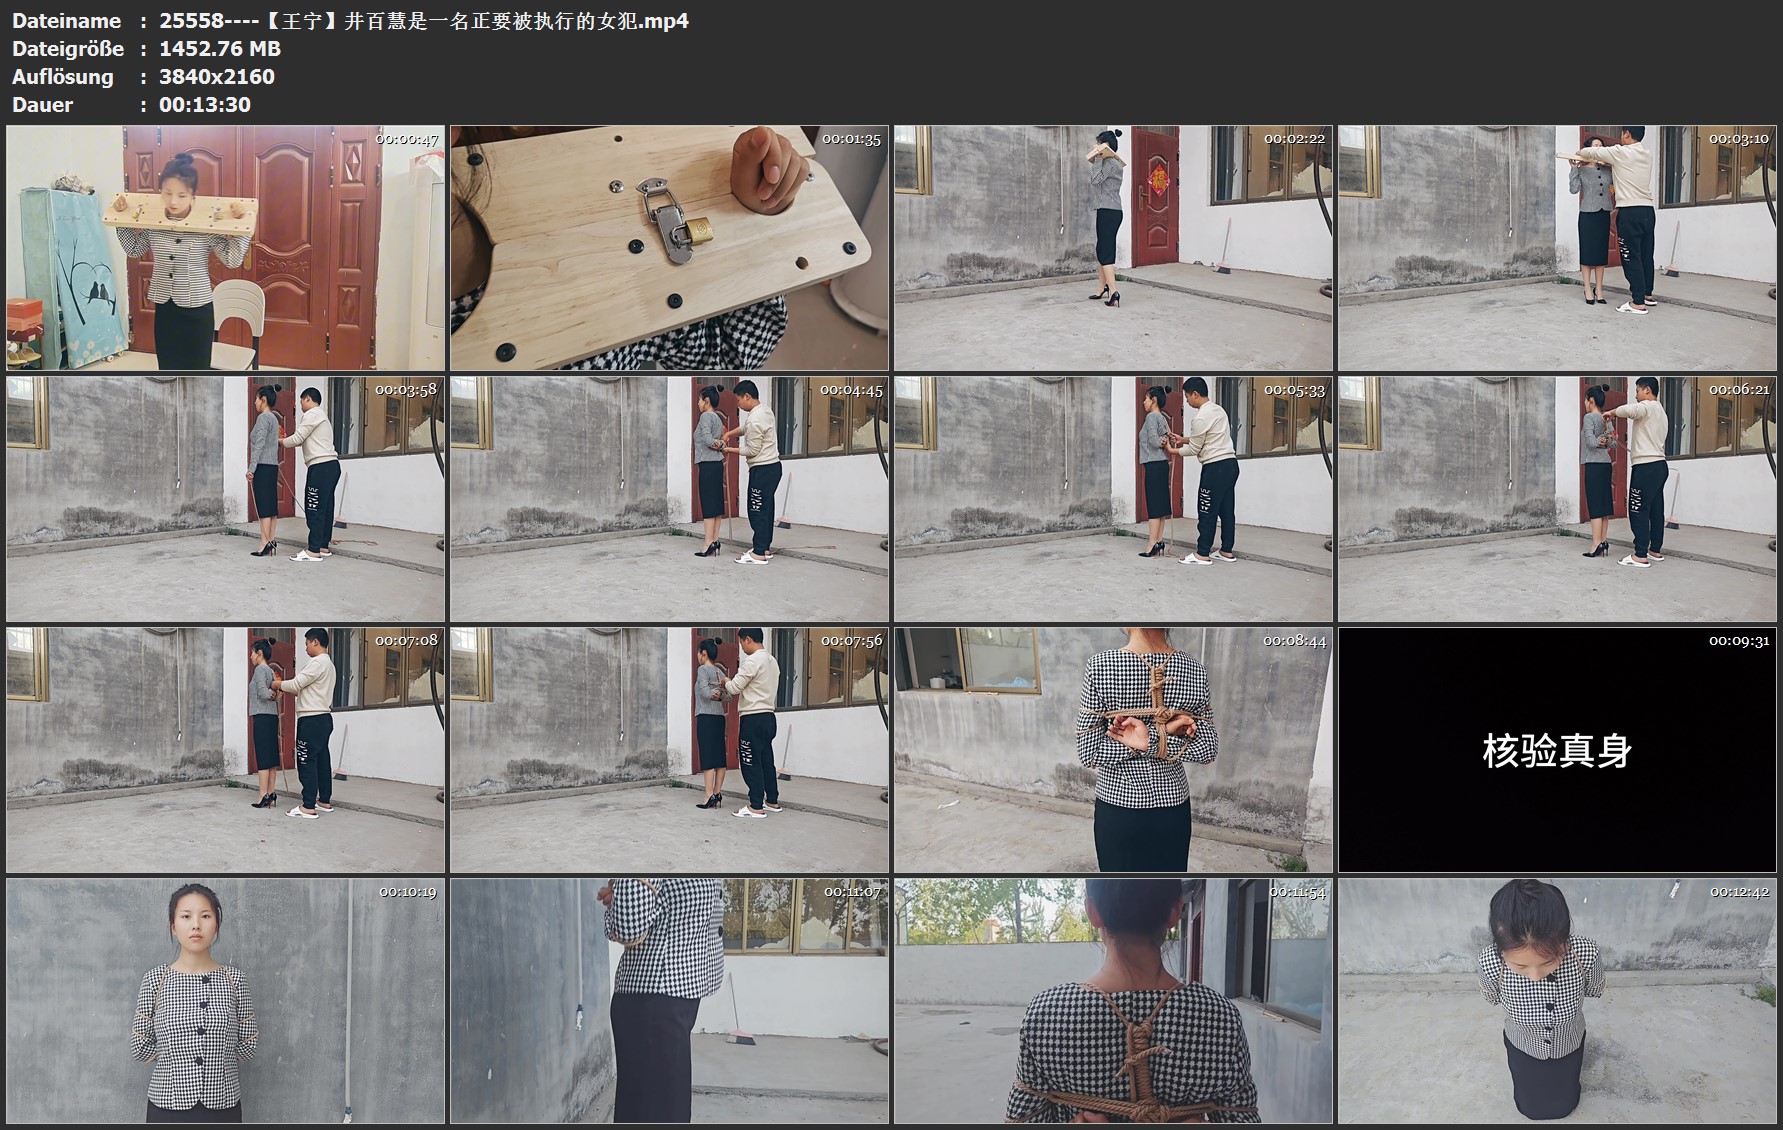Select the resolution value 3840x2160

[217, 77]
